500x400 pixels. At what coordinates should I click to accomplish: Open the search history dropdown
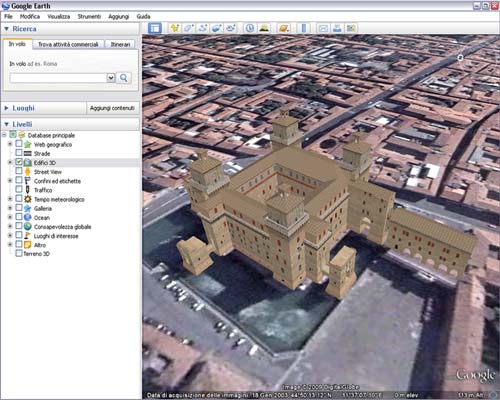click(x=111, y=78)
